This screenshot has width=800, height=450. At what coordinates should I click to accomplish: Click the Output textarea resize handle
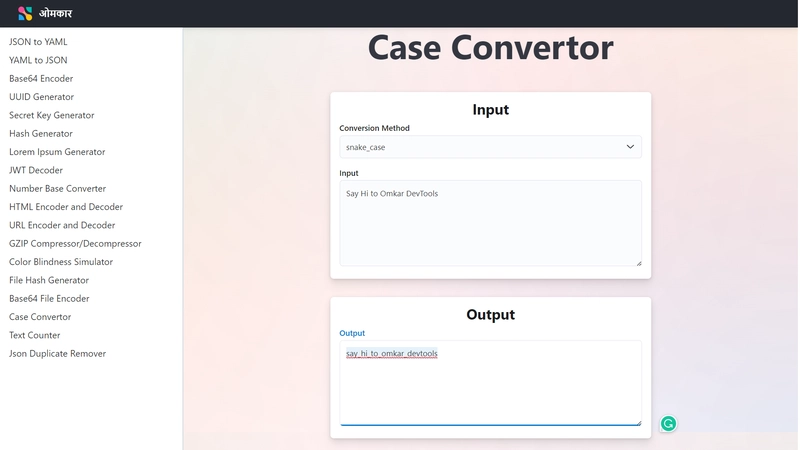639,422
